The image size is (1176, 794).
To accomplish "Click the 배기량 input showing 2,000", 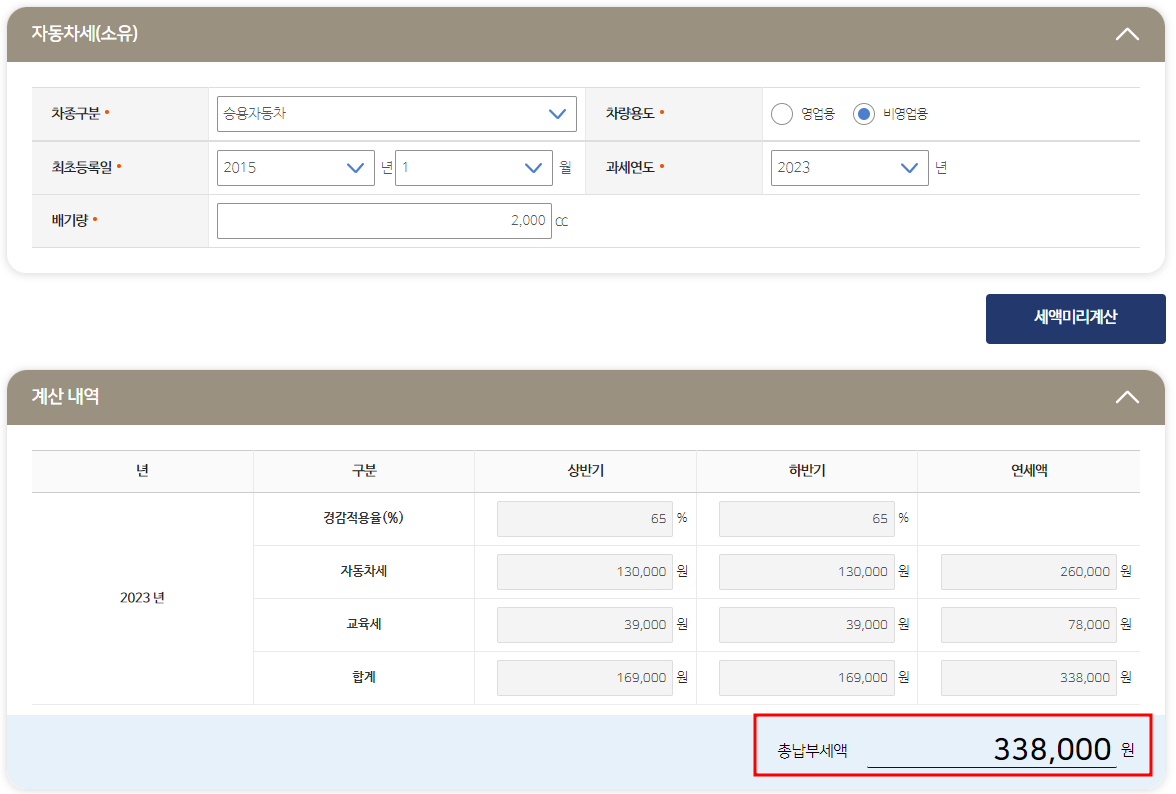I will [384, 220].
